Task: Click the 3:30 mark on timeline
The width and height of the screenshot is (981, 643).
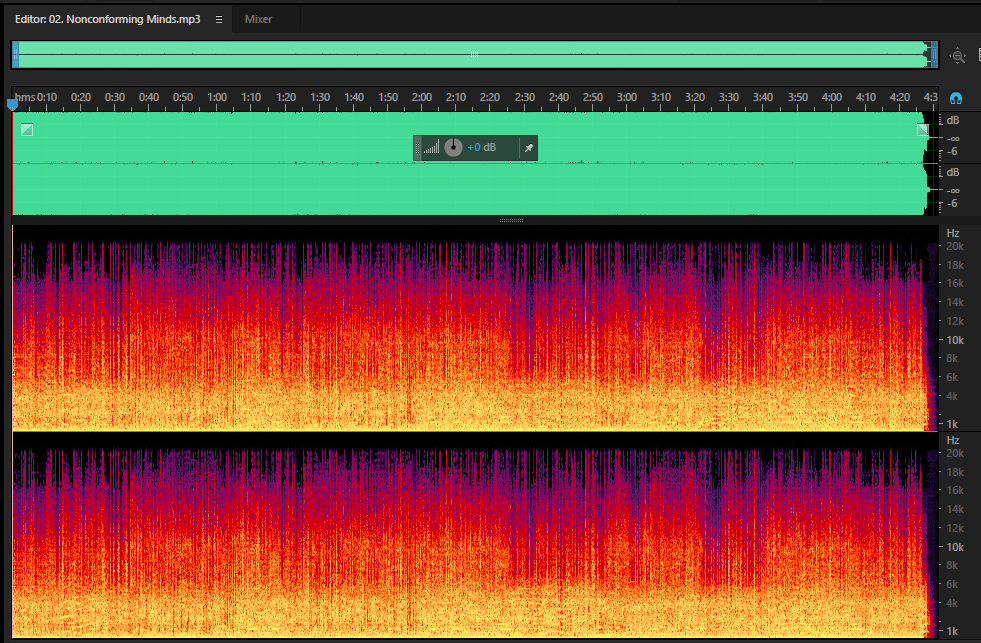Action: 729,97
